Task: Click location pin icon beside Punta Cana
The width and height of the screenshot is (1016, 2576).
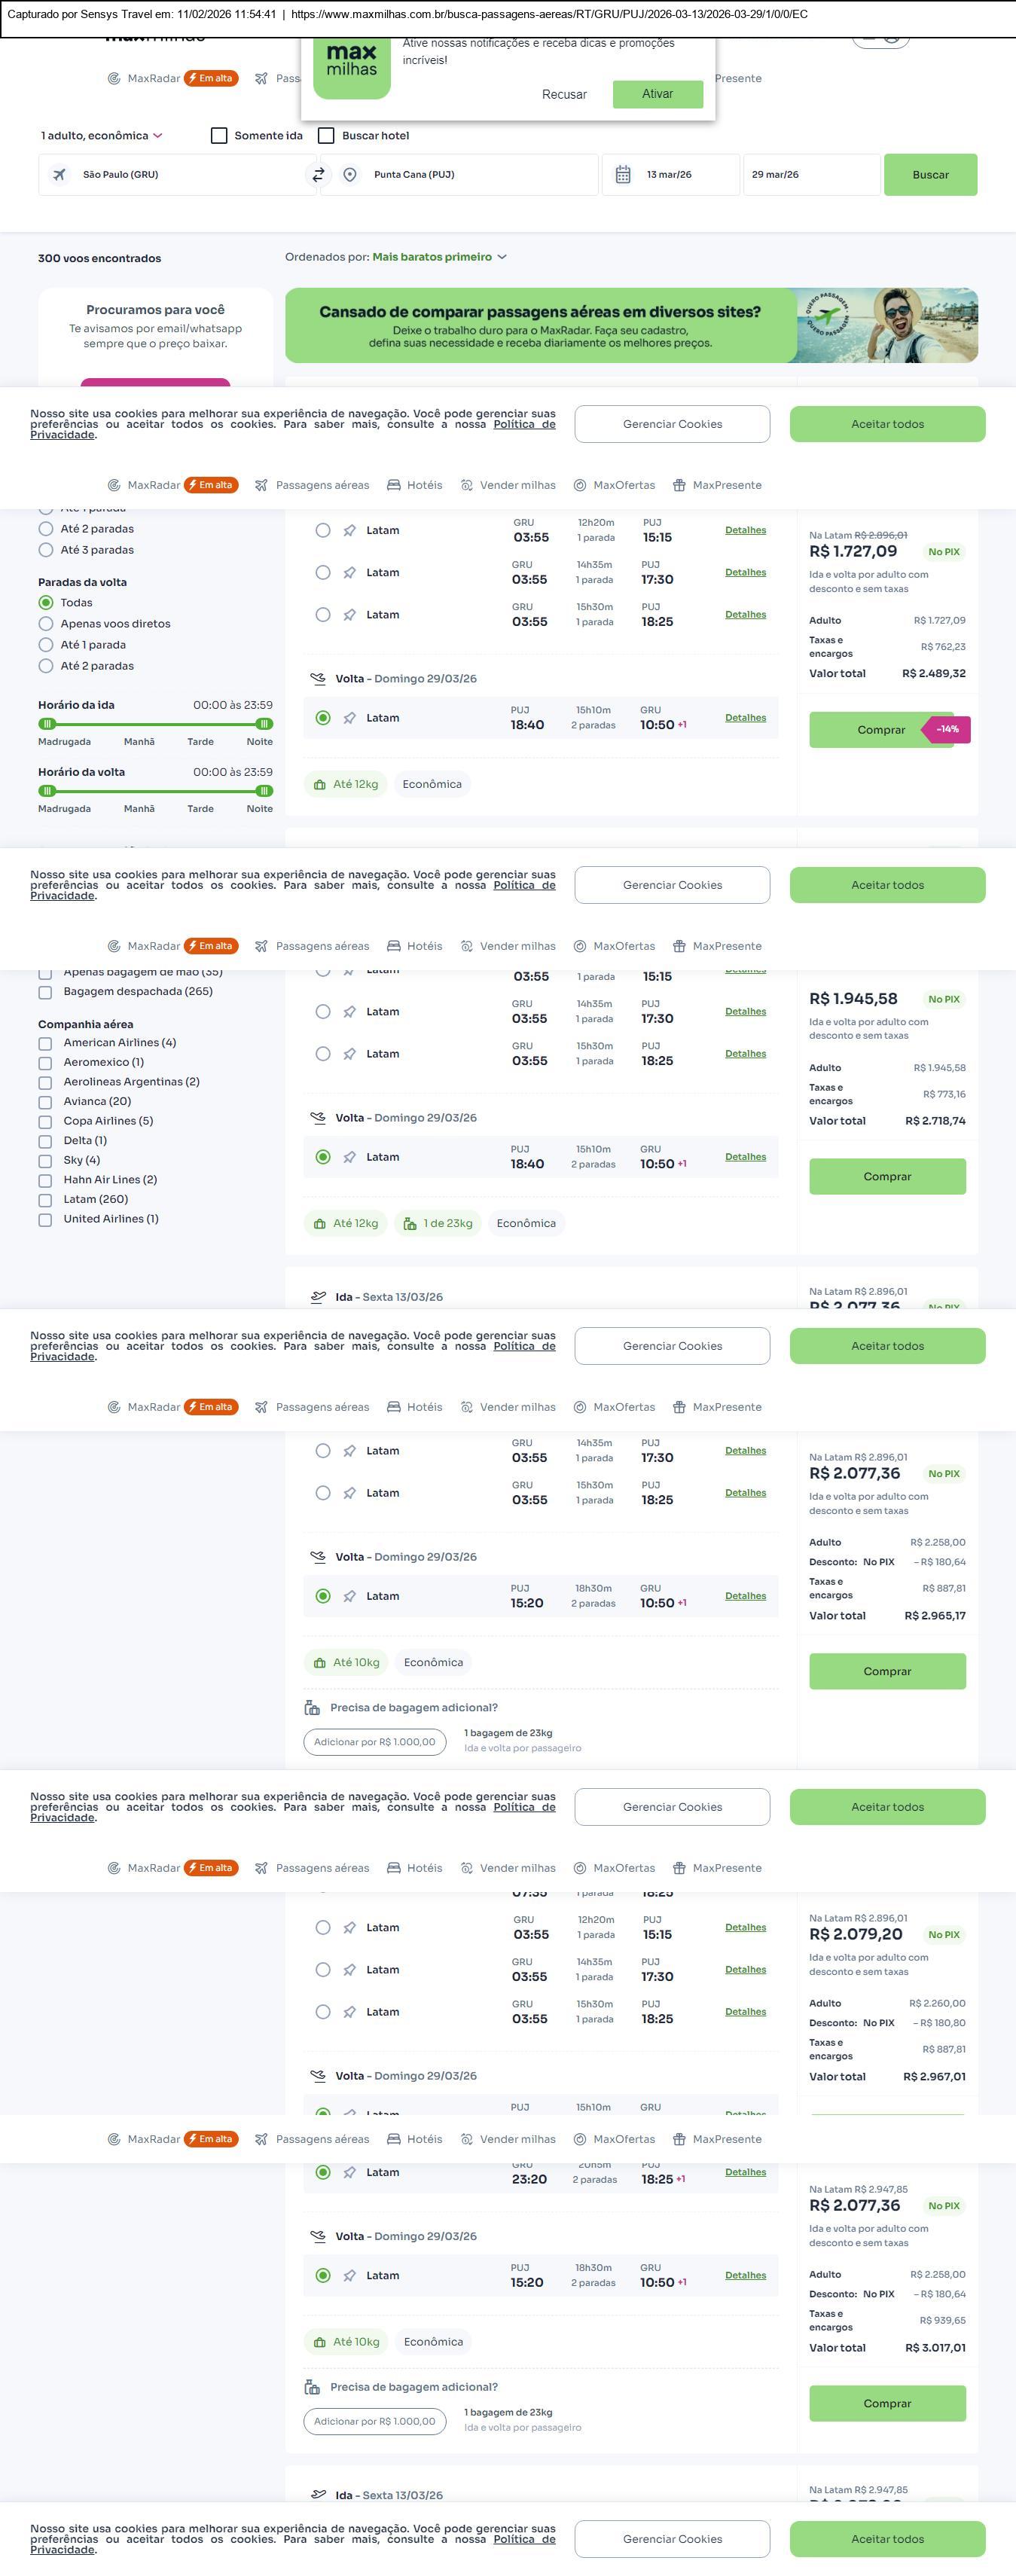Action: (x=350, y=175)
